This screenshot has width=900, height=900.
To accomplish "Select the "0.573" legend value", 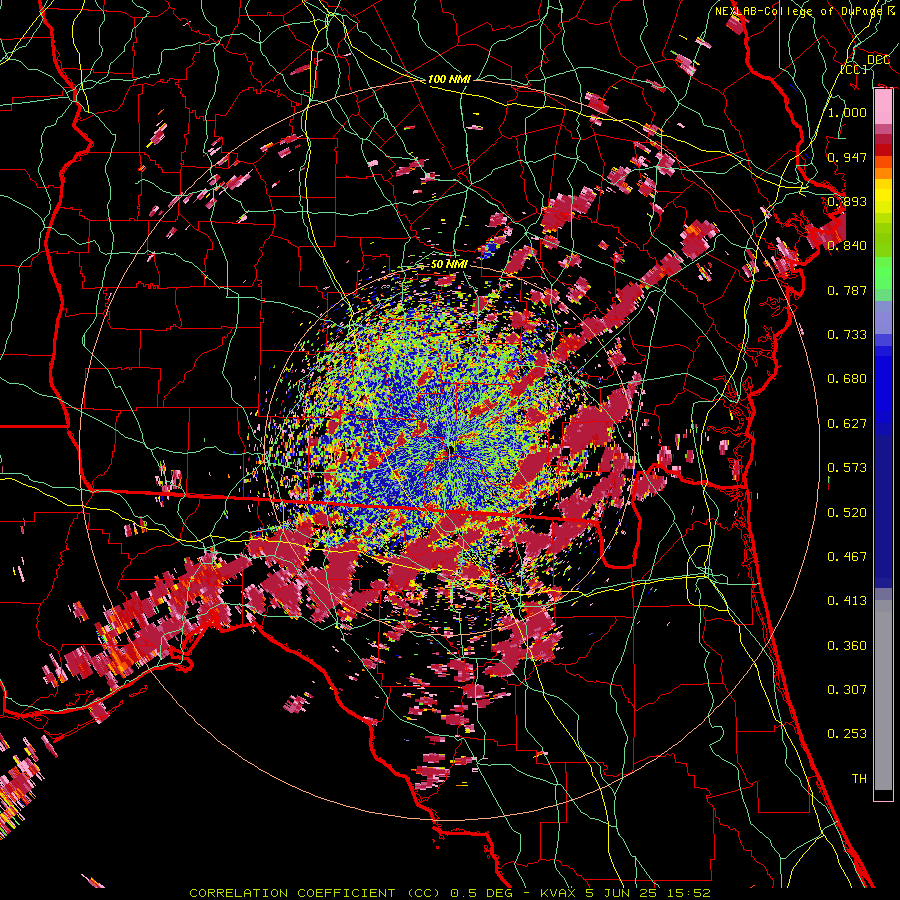I will 847,468.
